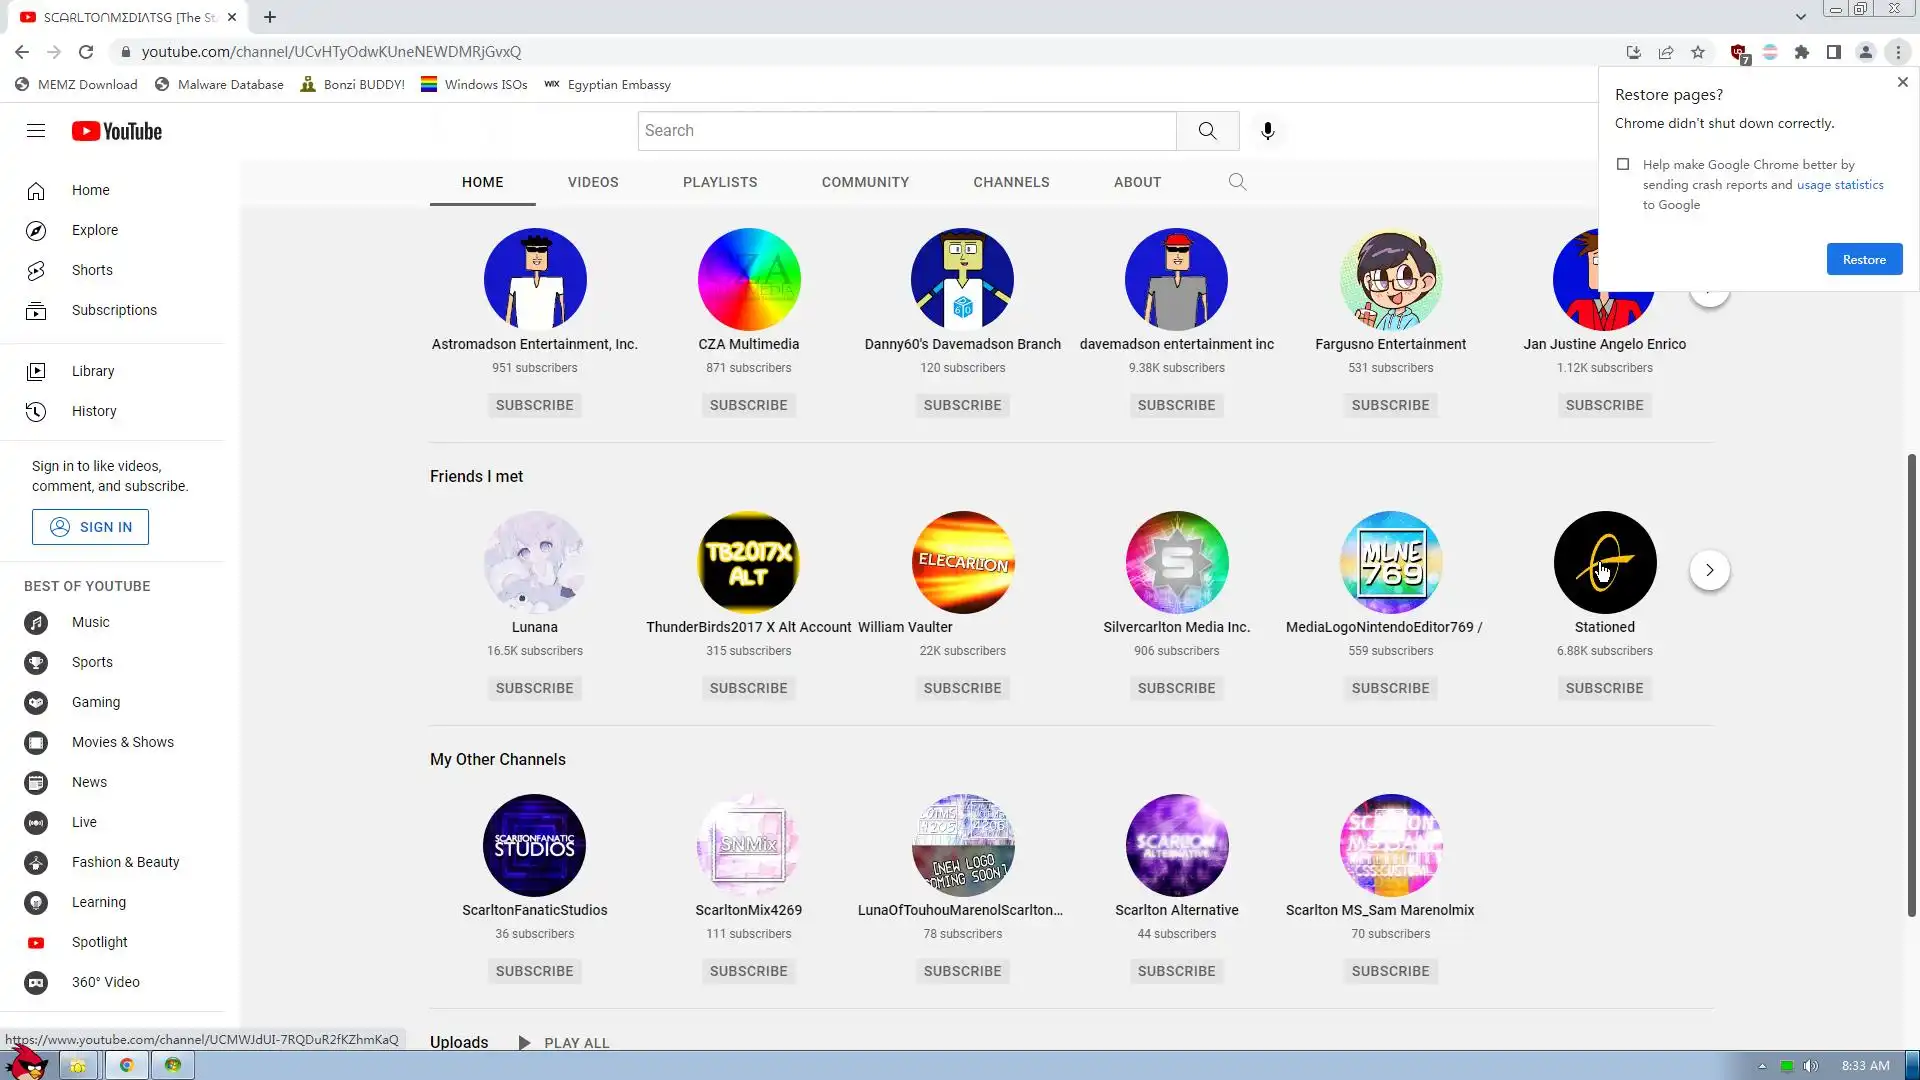Click the voice search microphone icon
This screenshot has height=1080, width=1920.
[x=1267, y=131]
